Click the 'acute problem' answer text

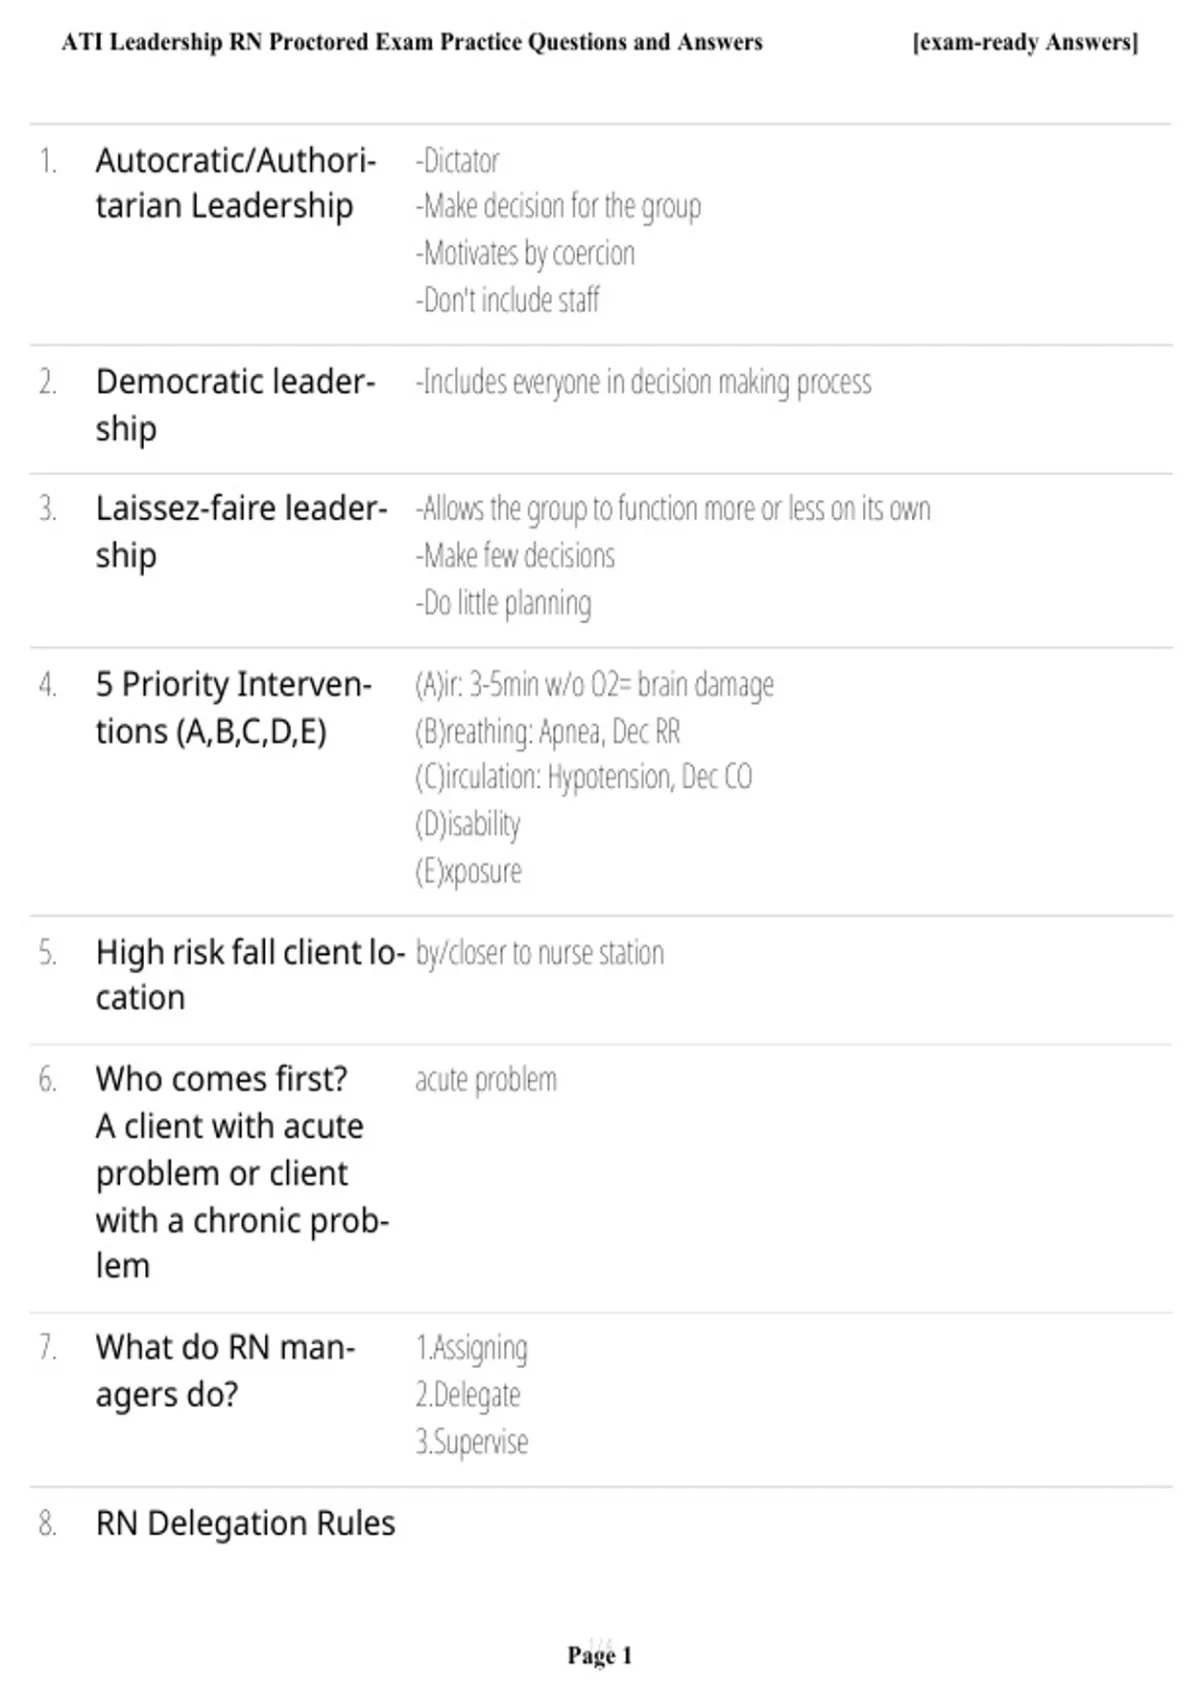click(486, 1080)
